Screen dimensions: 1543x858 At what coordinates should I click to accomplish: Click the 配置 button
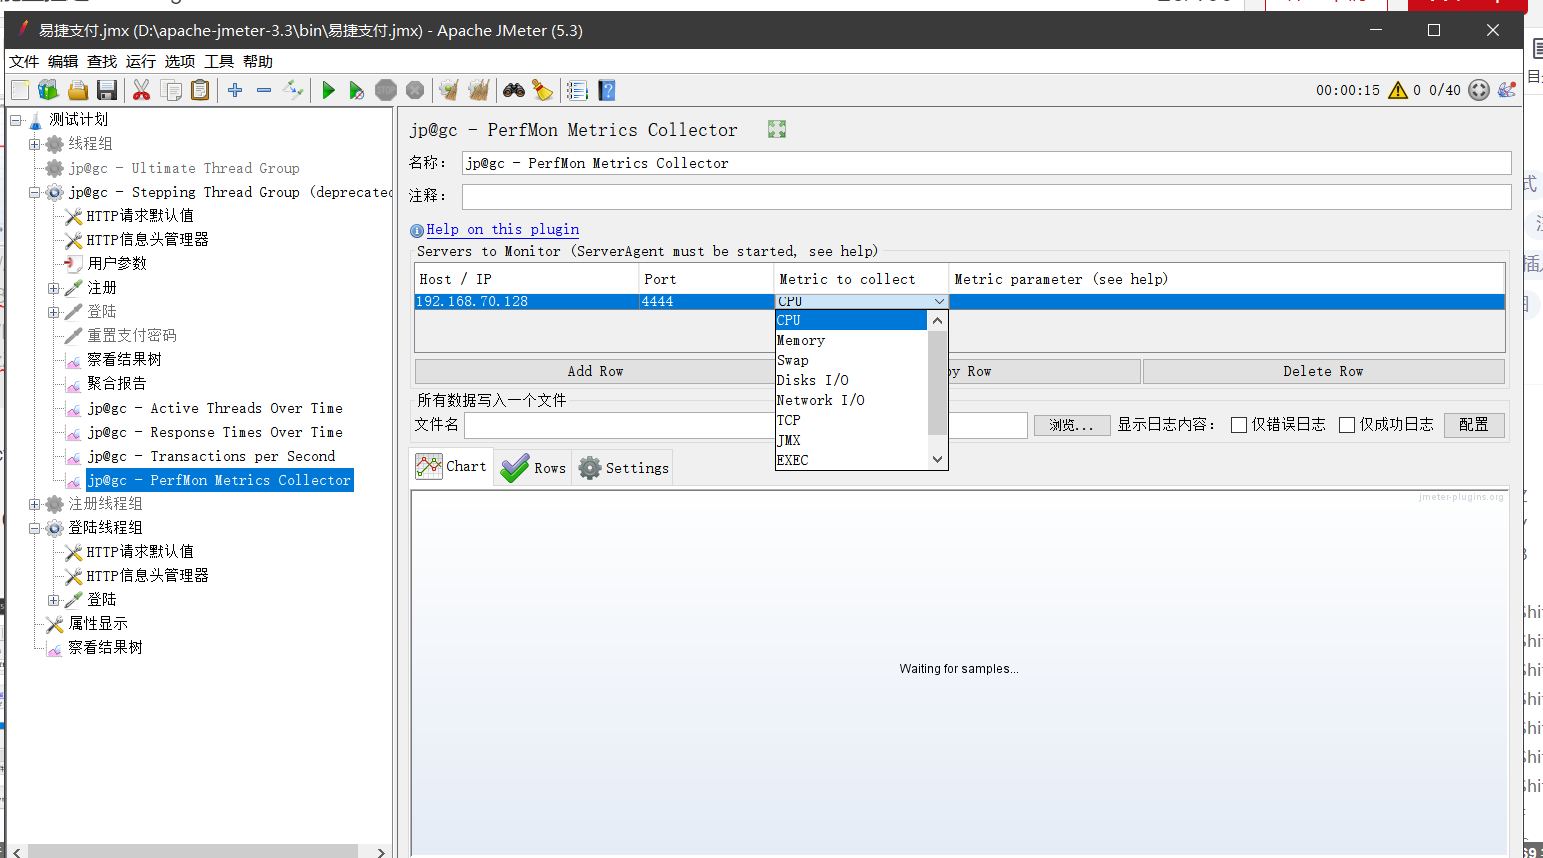coord(1473,425)
